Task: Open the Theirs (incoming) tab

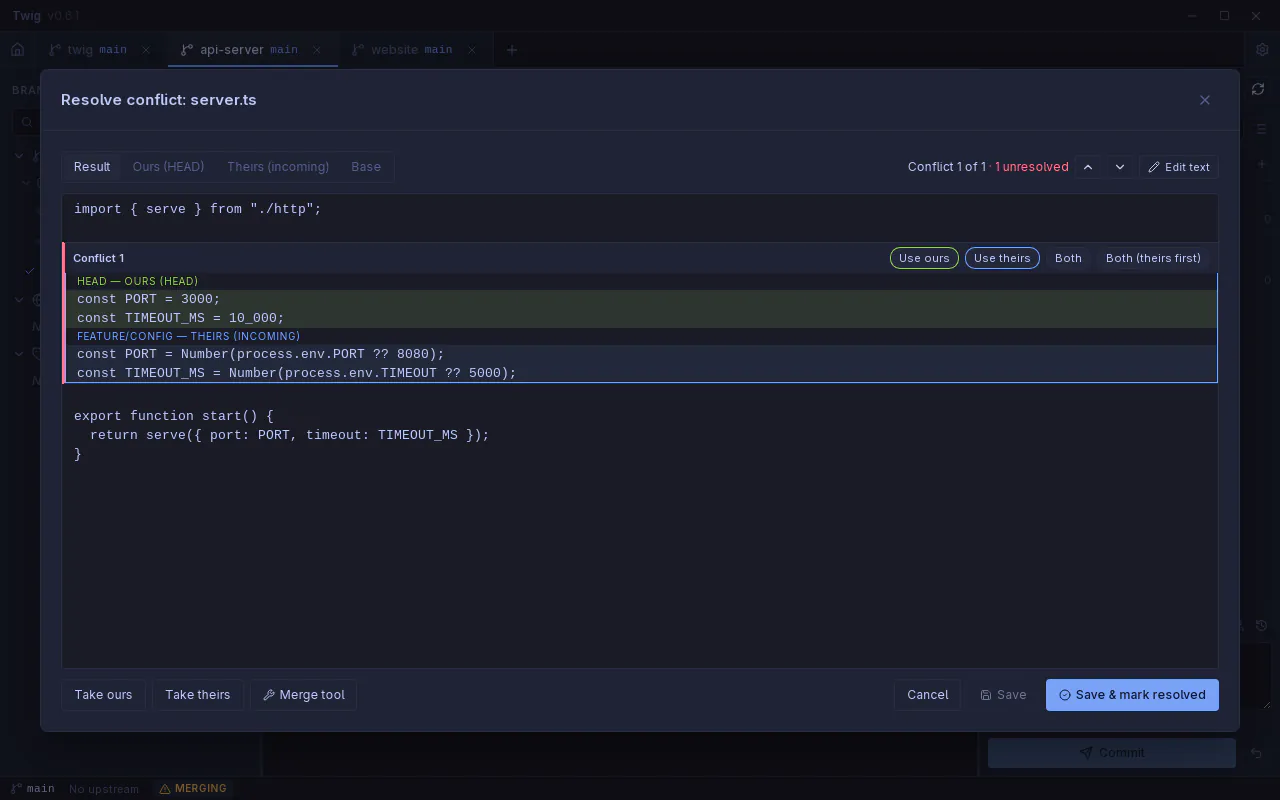Action: (278, 167)
